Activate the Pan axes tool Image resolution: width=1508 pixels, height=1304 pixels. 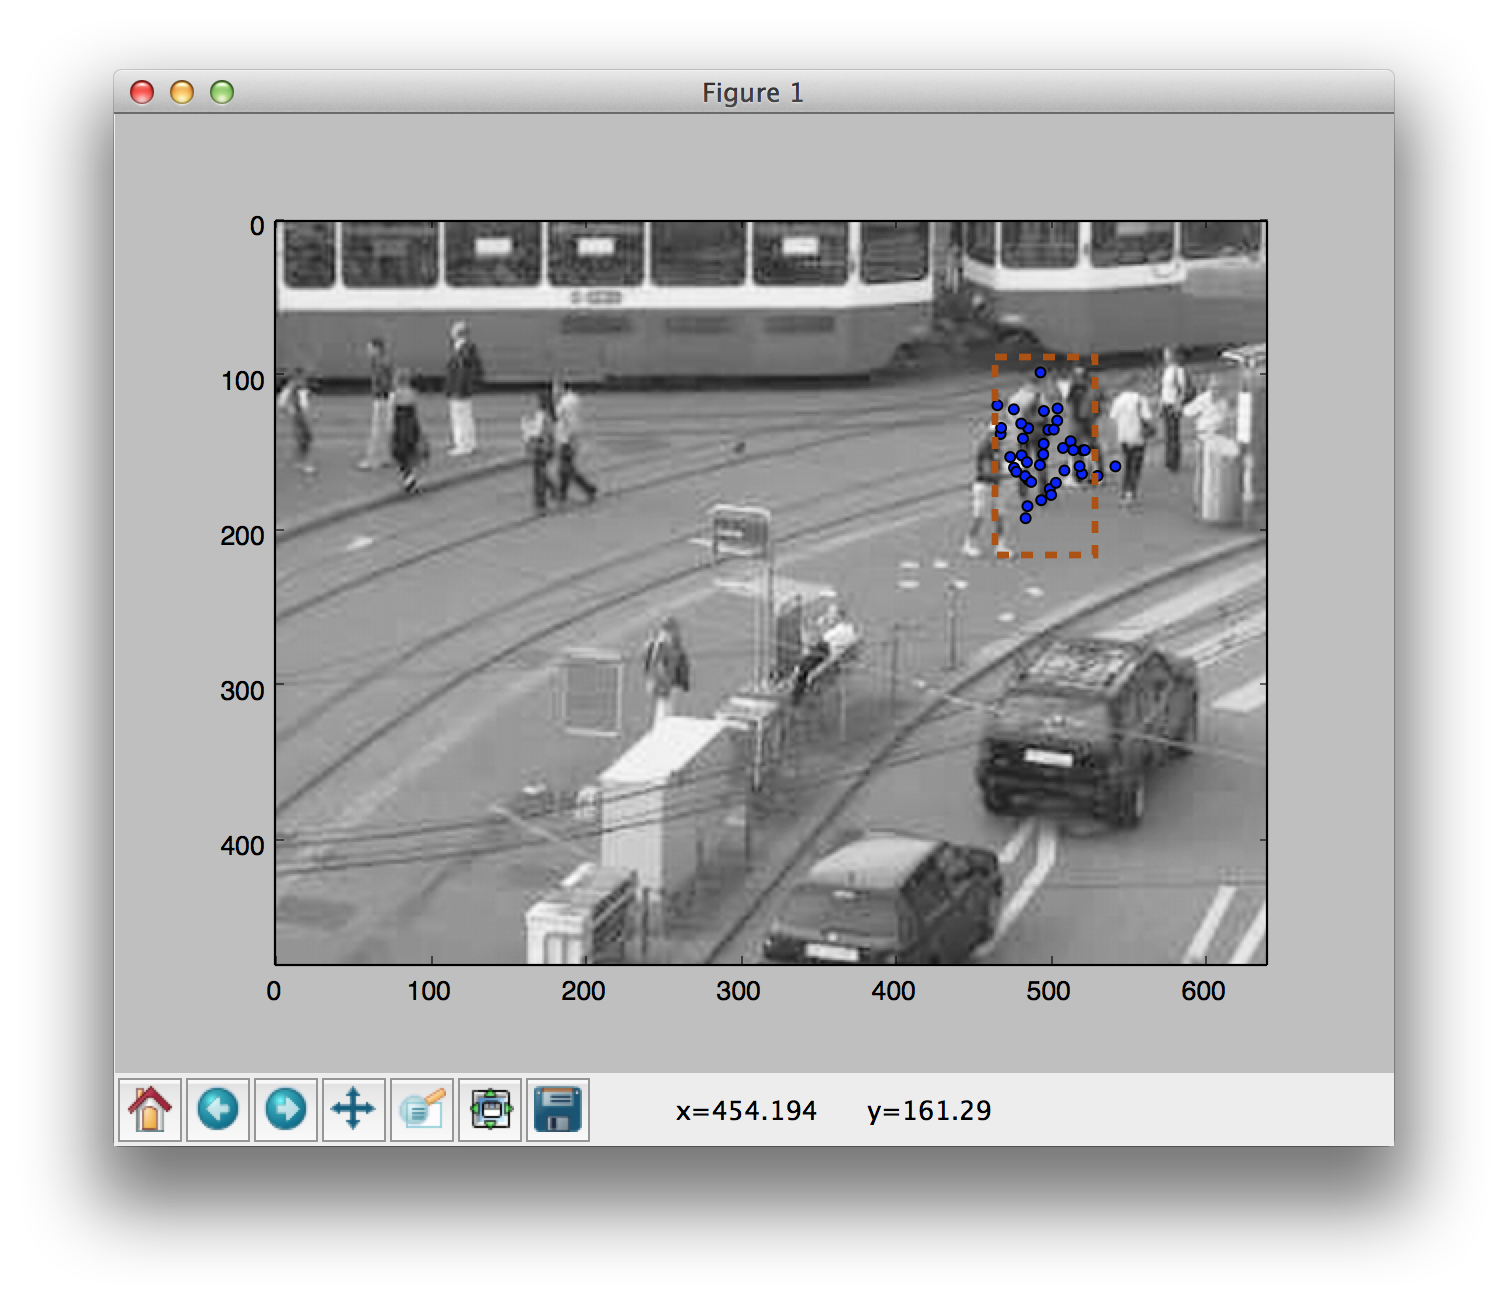pyautogui.click(x=354, y=1109)
